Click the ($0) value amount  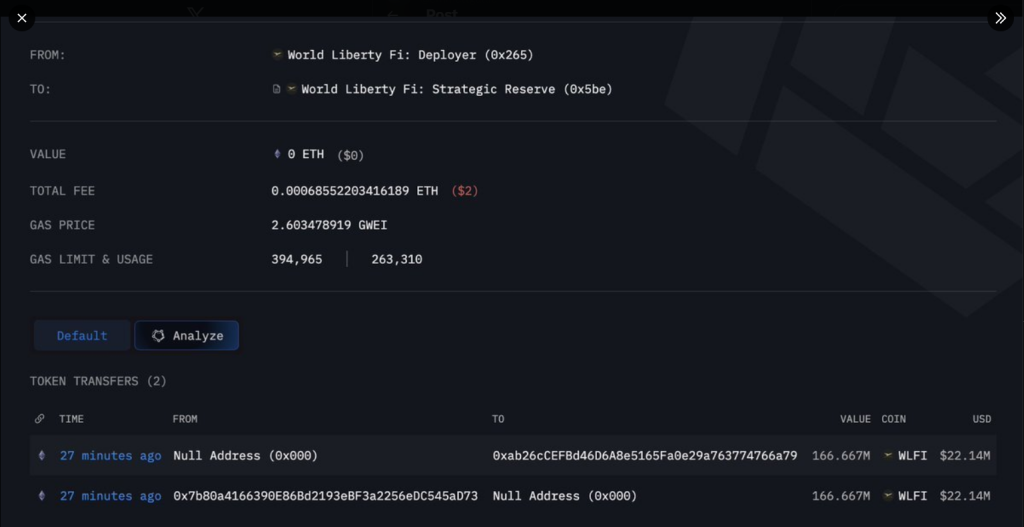click(351, 155)
